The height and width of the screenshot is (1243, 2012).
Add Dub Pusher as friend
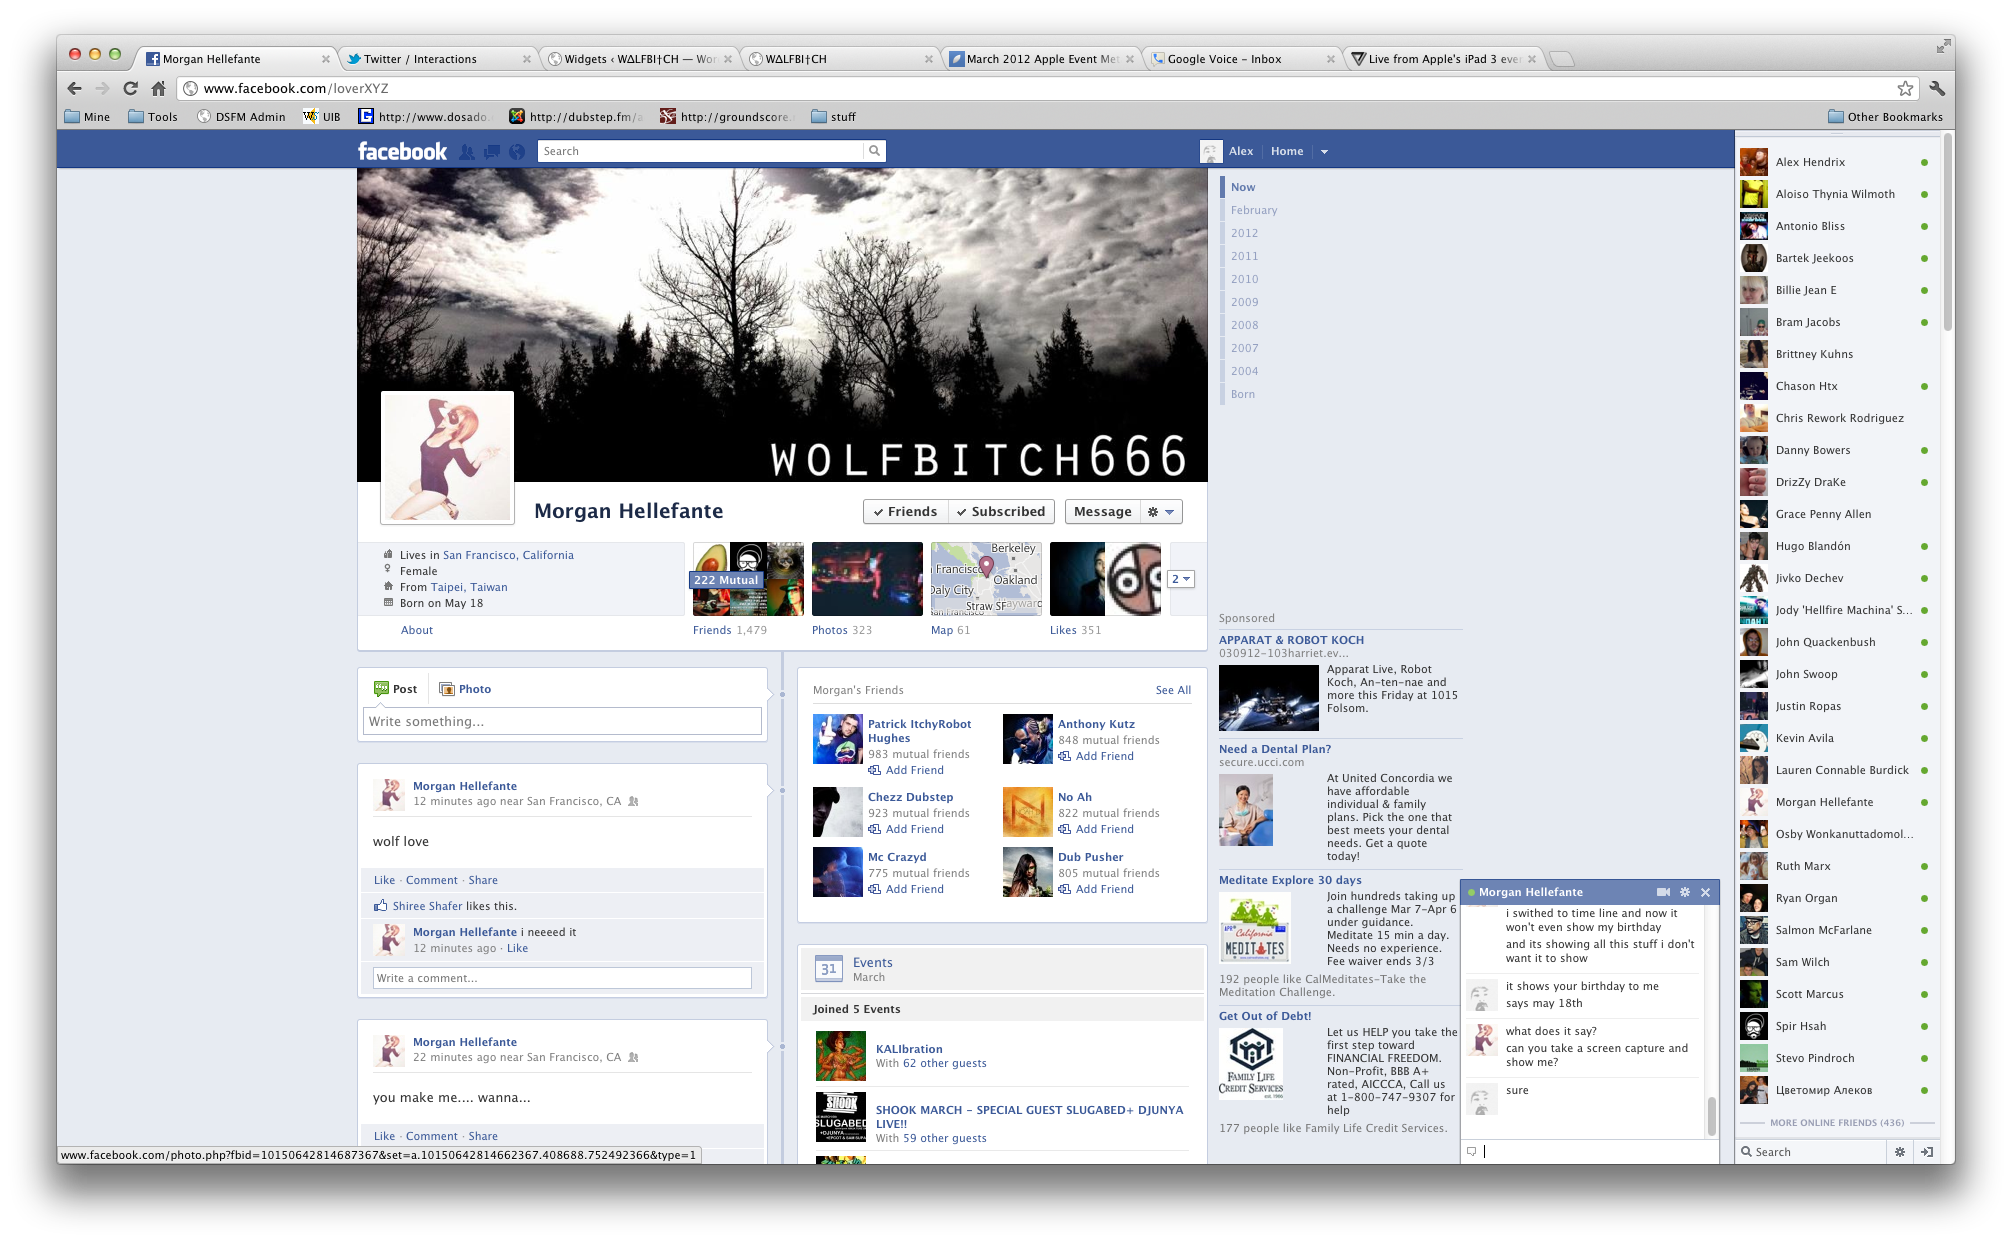click(1096, 889)
